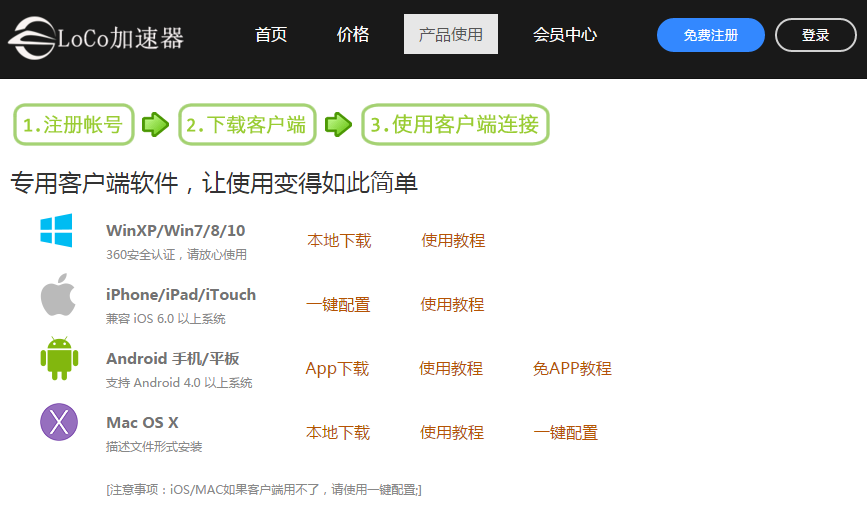Image resolution: width=867 pixels, height=519 pixels.
Task: Select the 产品使用 tab
Action: click(451, 34)
